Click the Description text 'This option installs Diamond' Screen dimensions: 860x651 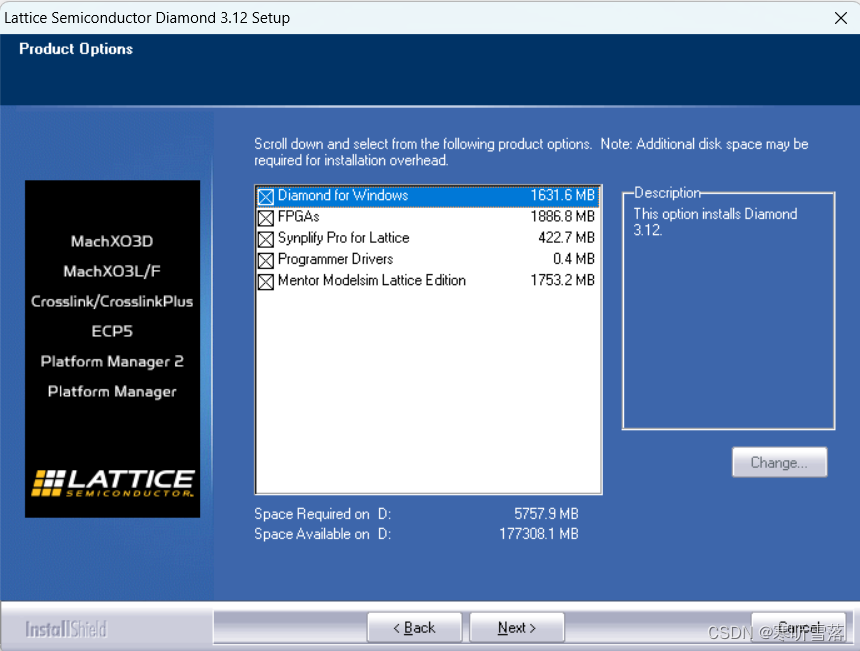[x=715, y=214]
